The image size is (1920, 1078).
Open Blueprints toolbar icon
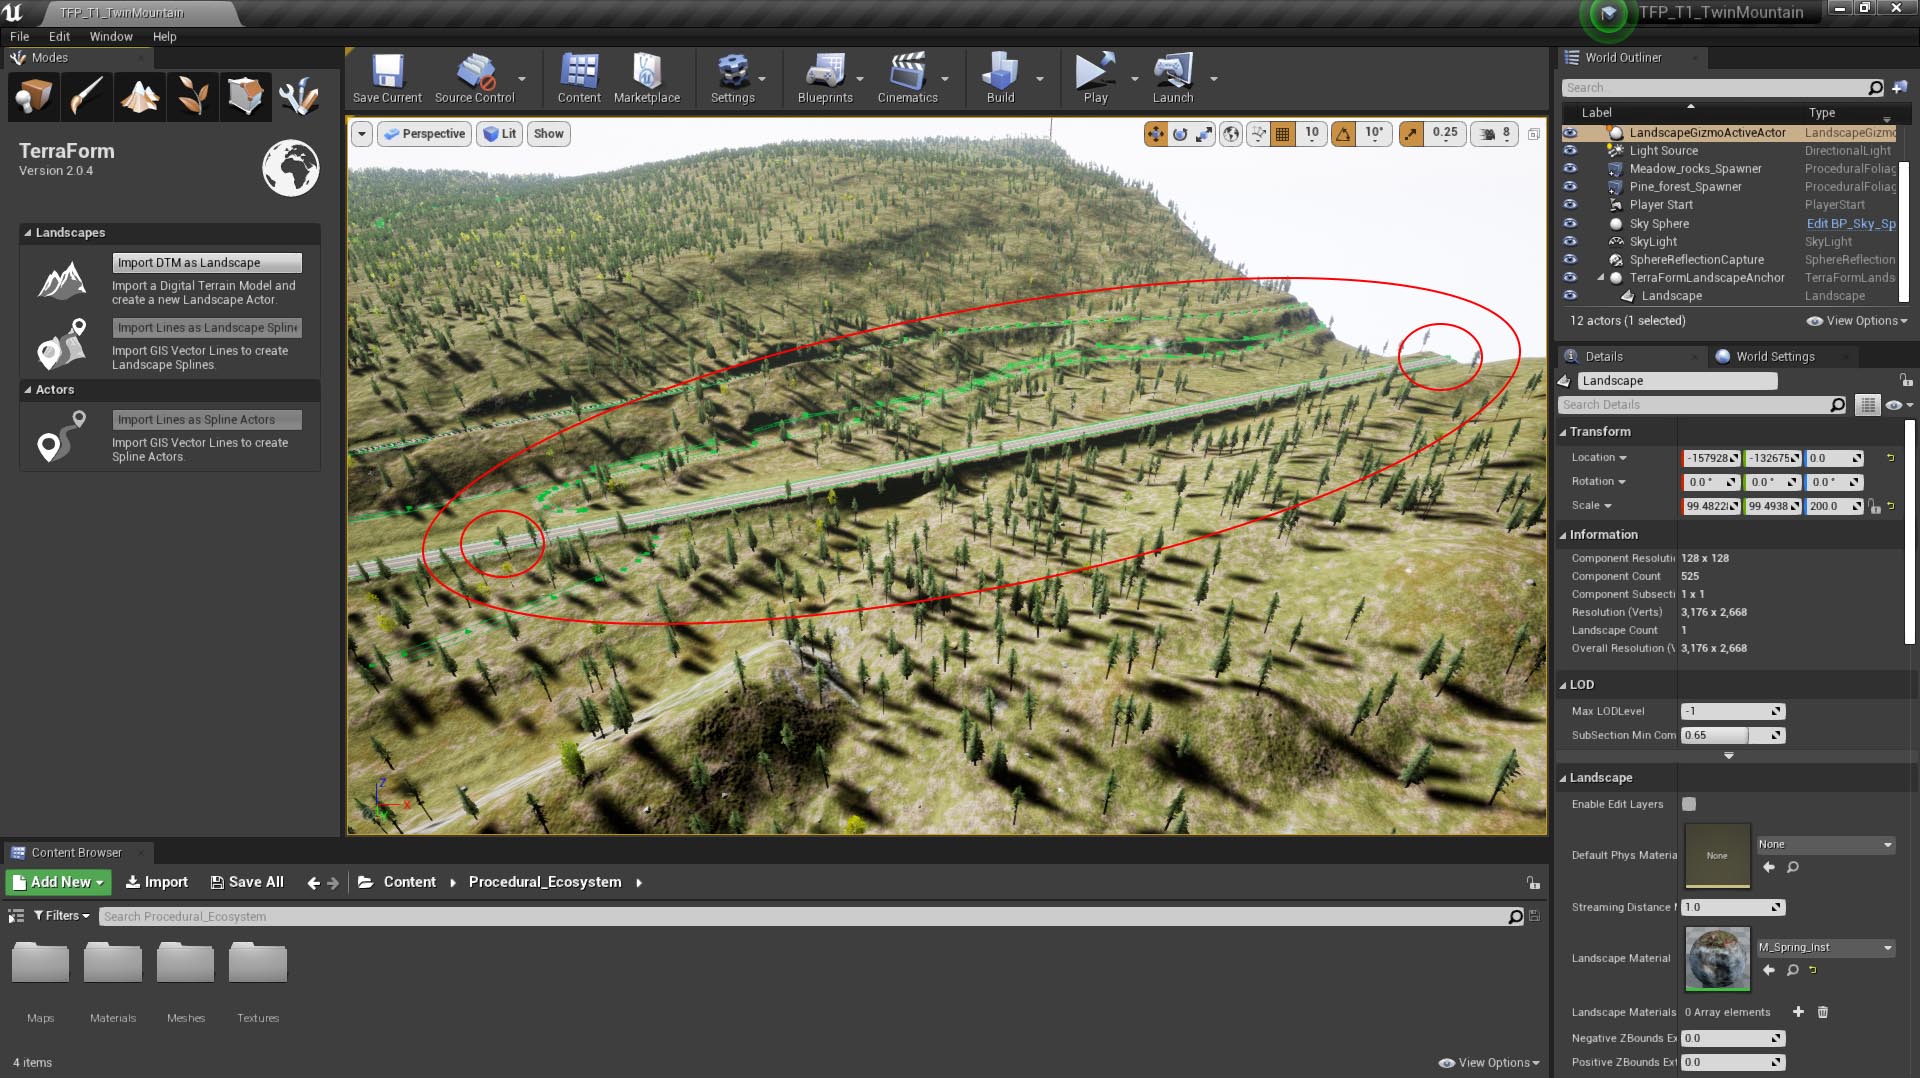click(x=825, y=78)
